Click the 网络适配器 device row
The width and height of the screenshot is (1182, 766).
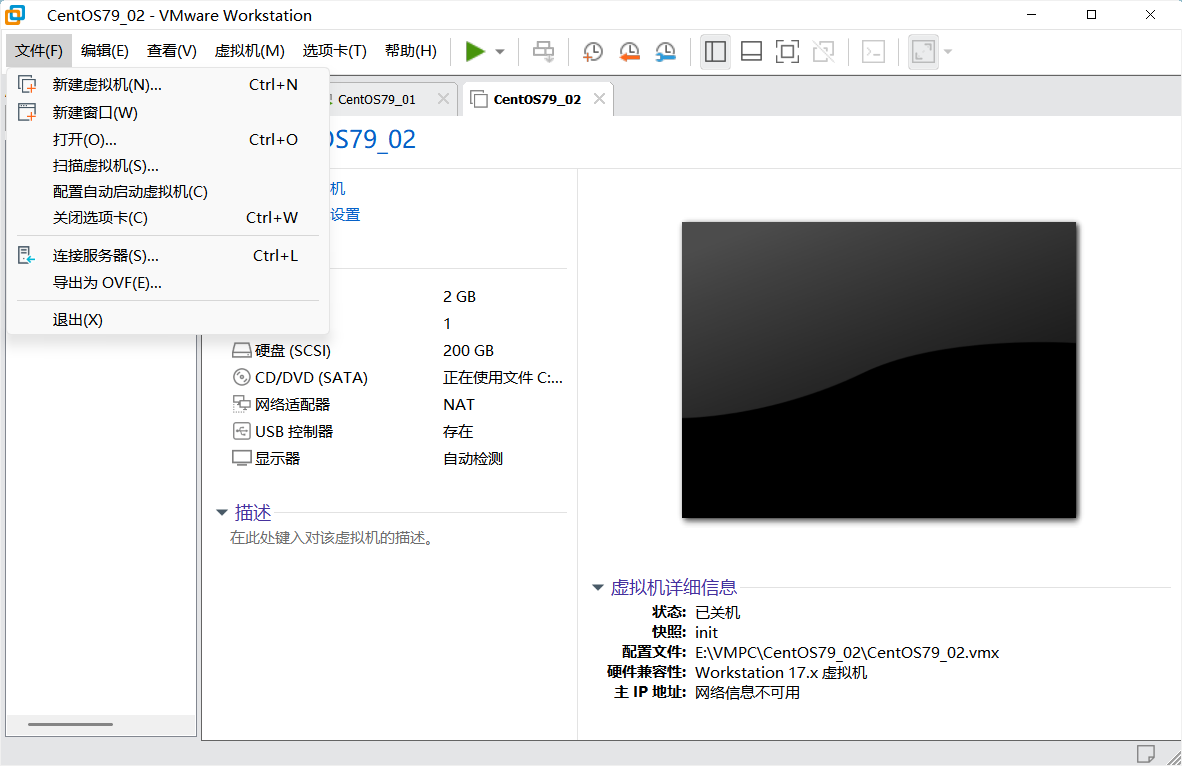click(x=398, y=405)
